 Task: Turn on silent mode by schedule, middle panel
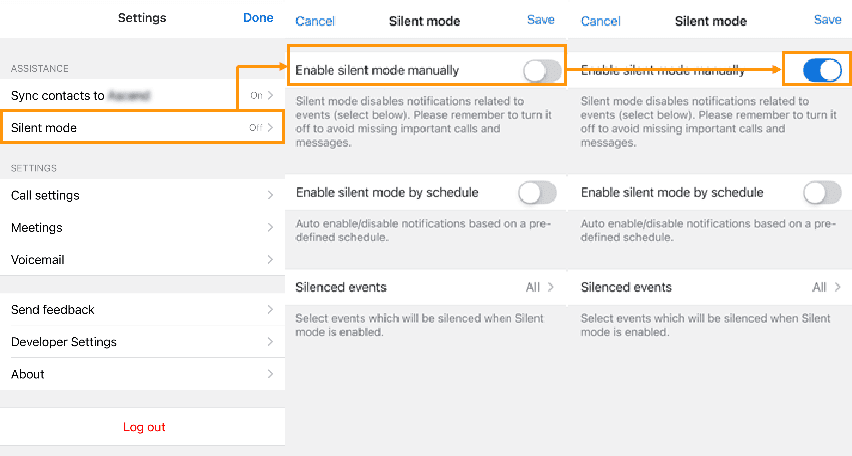point(537,192)
